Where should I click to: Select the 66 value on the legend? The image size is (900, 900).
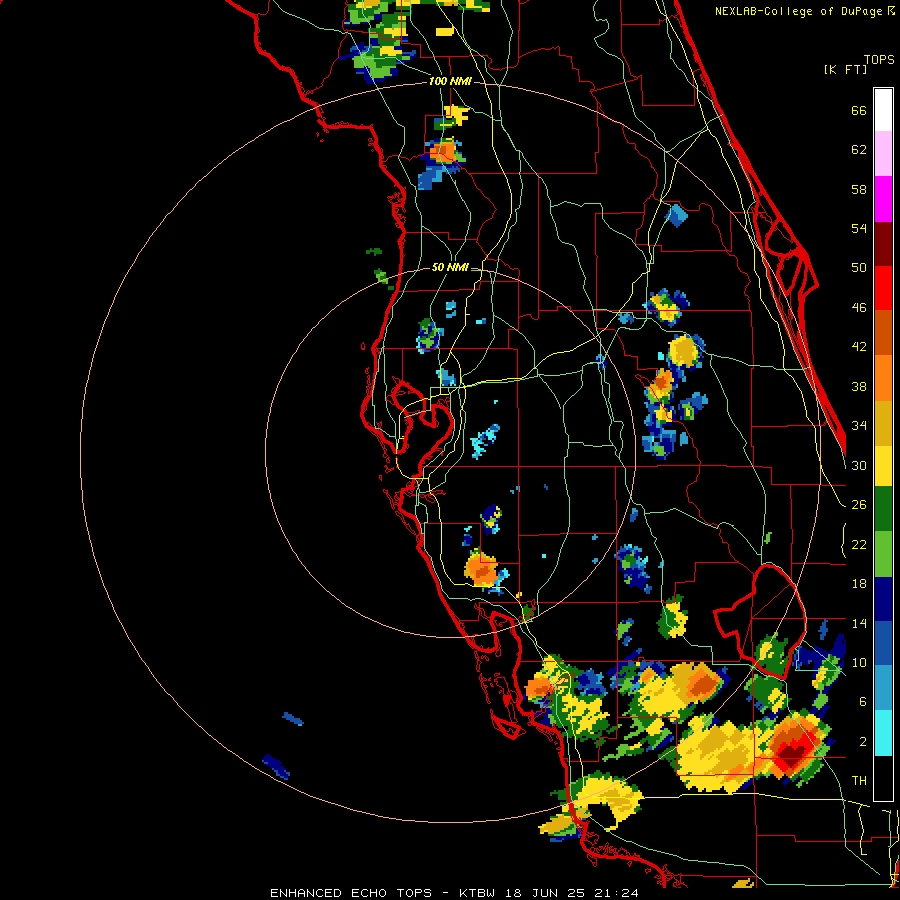click(x=859, y=111)
